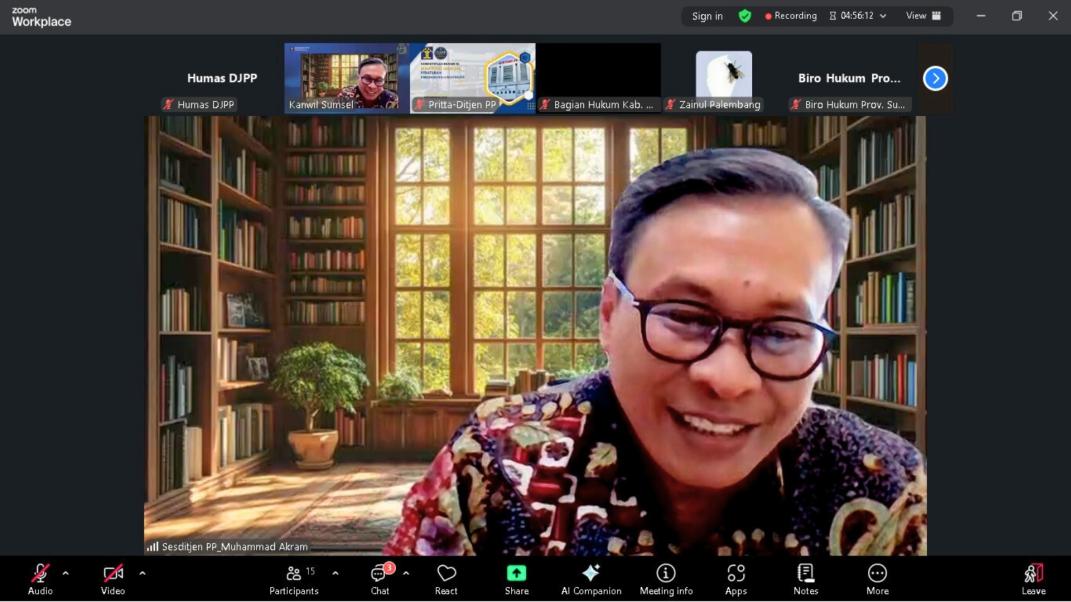
Task: Show next participants with blue arrow
Action: [x=935, y=79]
